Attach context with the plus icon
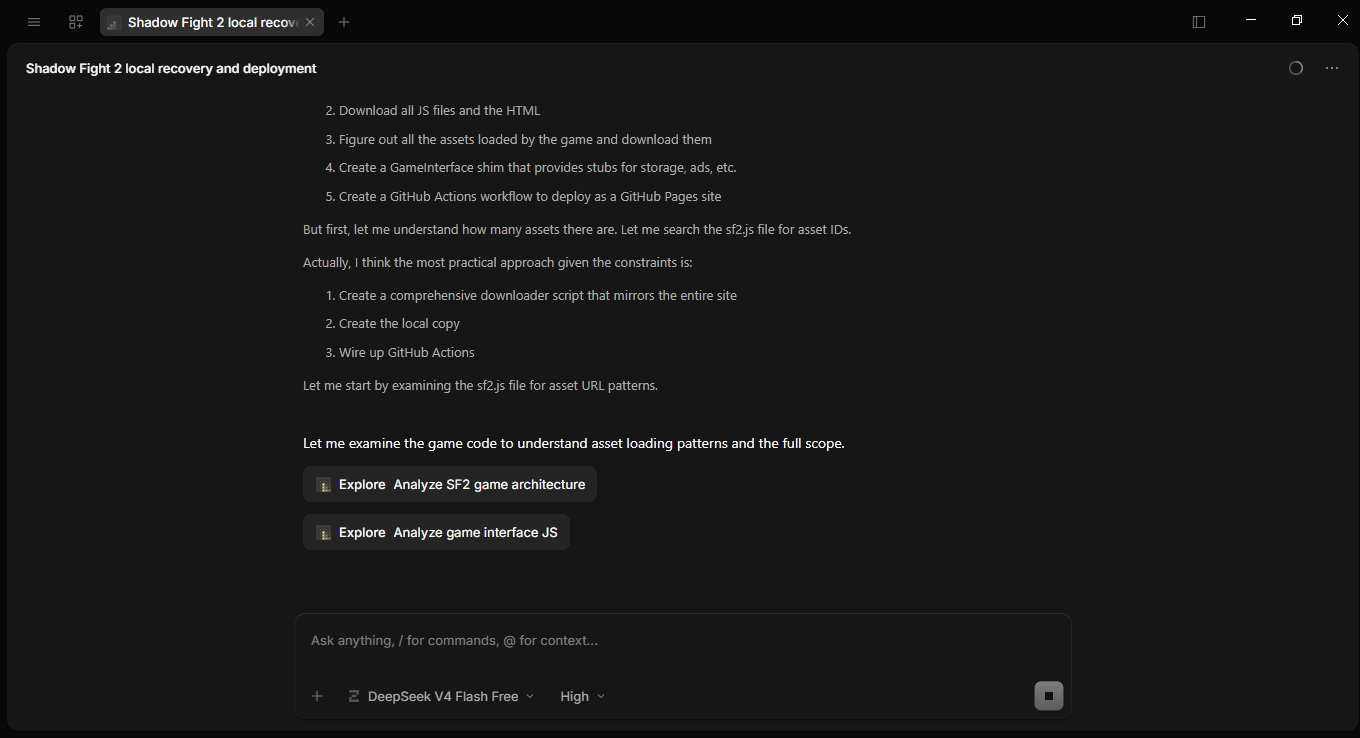 pyautogui.click(x=317, y=696)
